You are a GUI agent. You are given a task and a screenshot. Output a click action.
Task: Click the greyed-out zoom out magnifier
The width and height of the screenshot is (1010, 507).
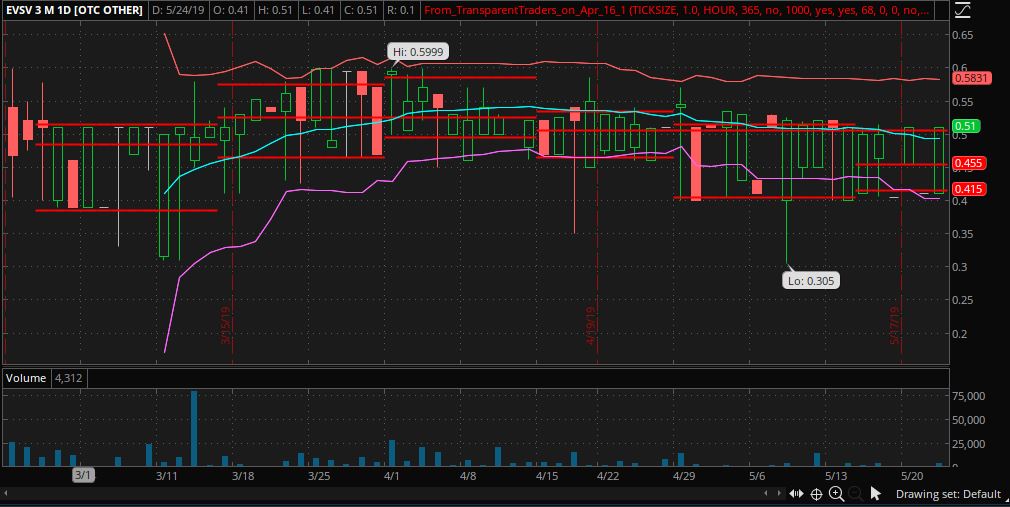click(x=855, y=494)
